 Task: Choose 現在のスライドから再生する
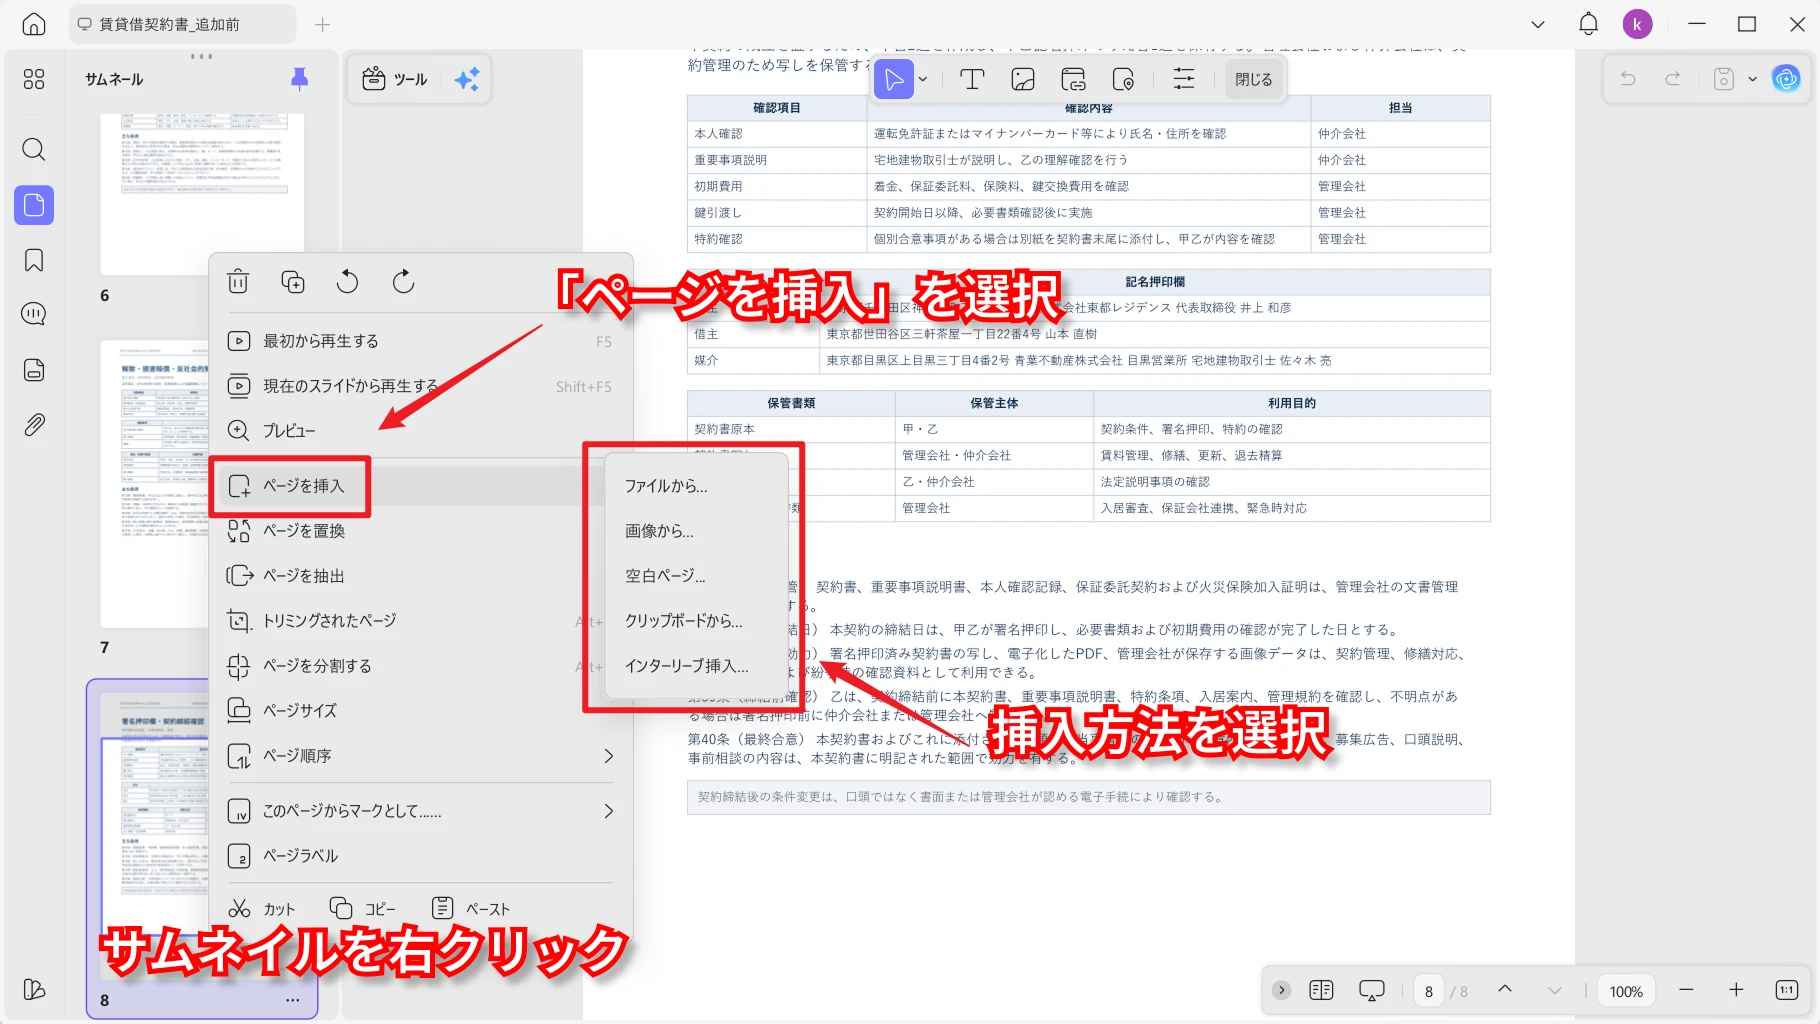(420, 386)
